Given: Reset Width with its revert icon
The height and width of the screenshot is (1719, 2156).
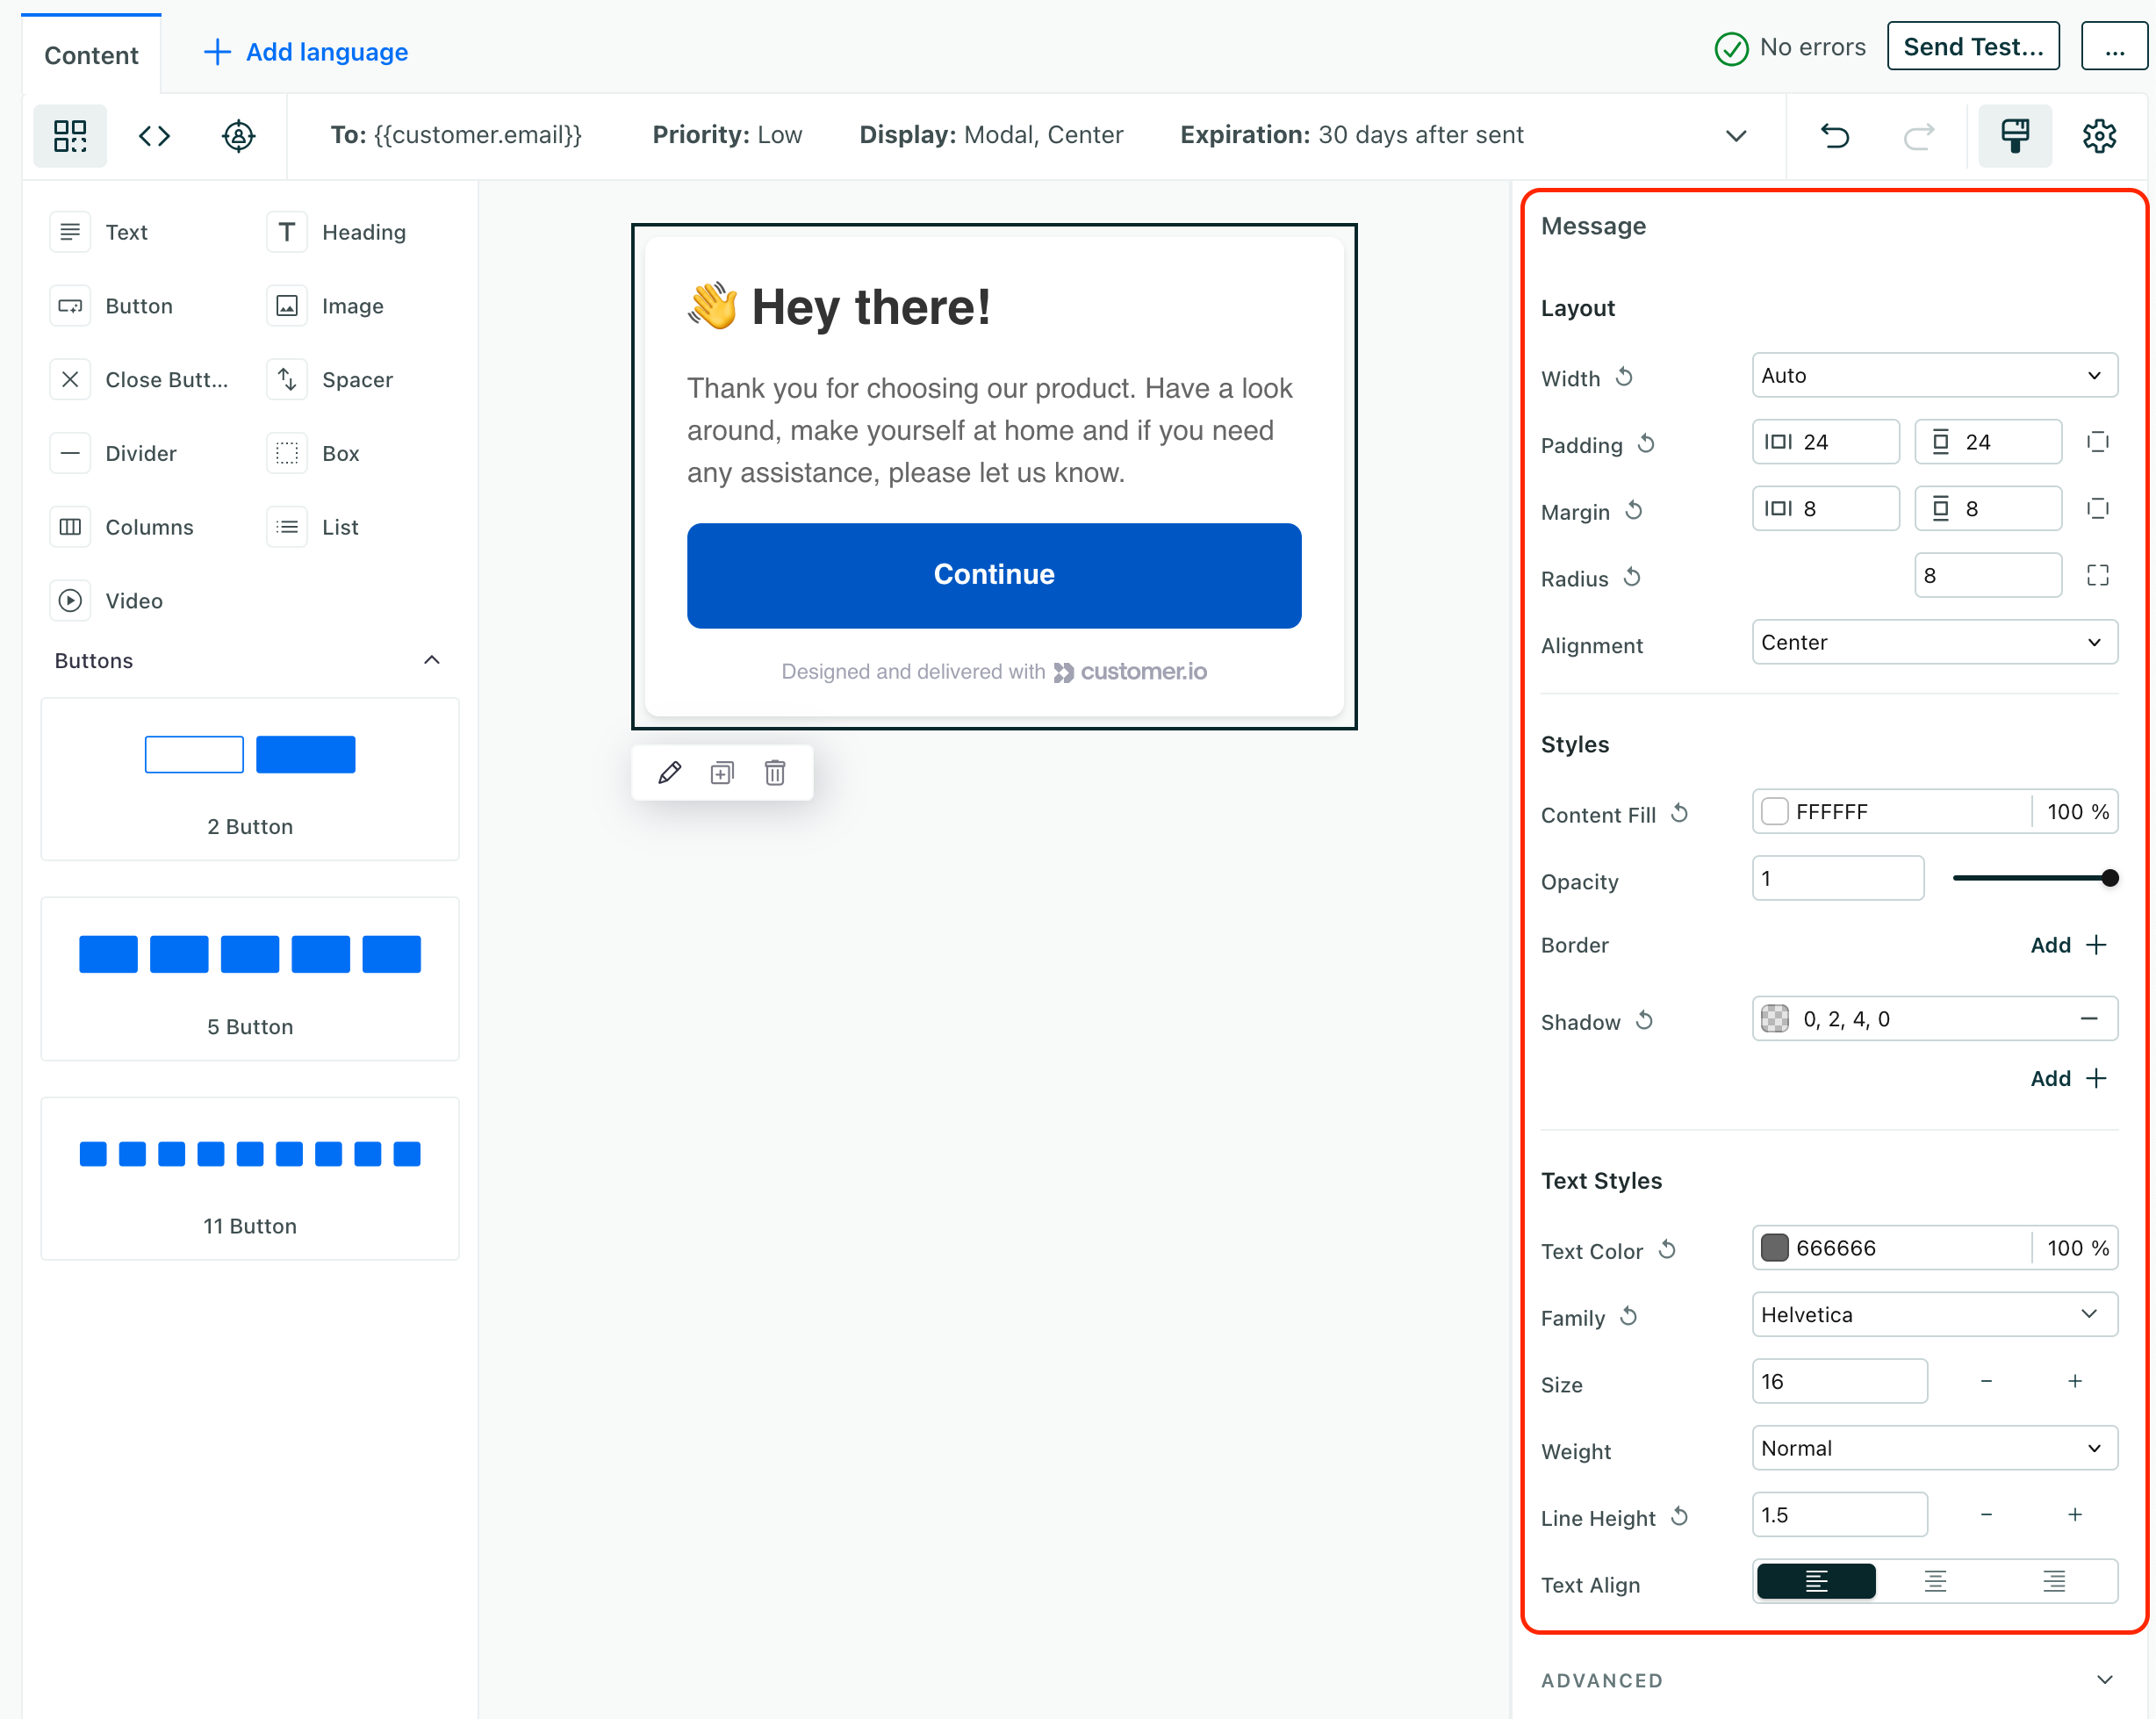Looking at the screenshot, I should (x=1625, y=377).
